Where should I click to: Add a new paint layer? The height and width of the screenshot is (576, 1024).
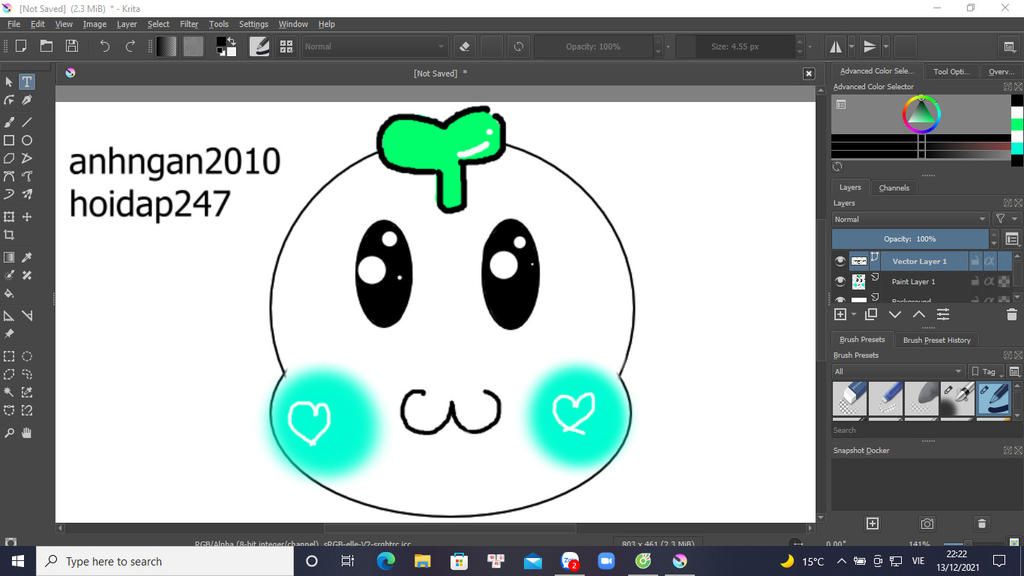click(840, 315)
